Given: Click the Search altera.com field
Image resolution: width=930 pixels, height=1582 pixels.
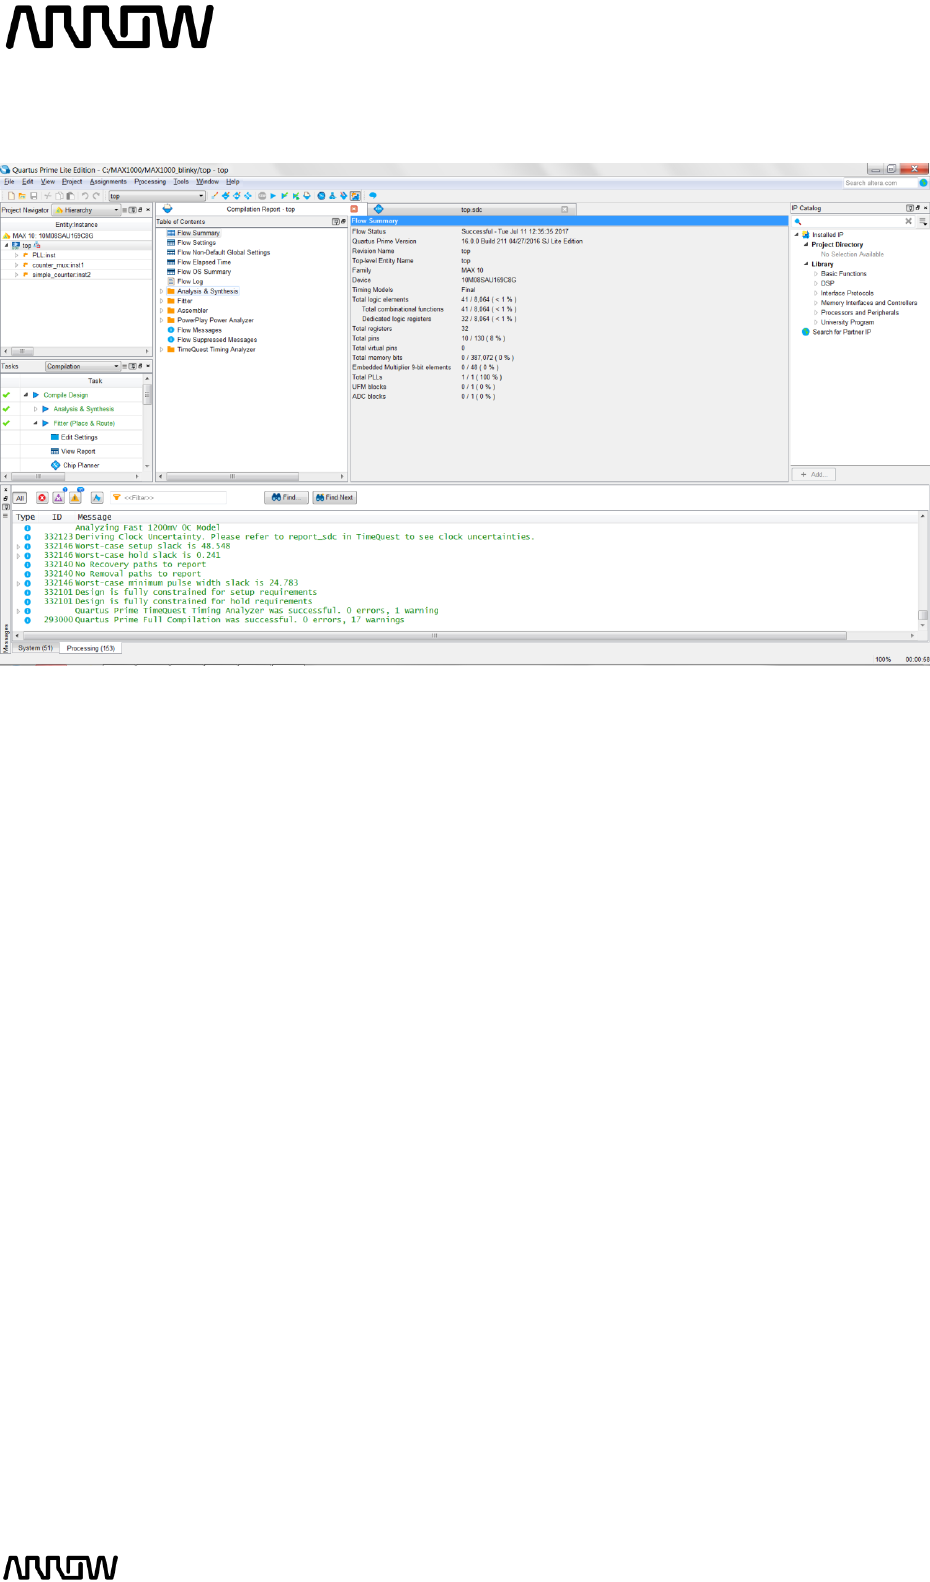Looking at the screenshot, I should pos(880,183).
